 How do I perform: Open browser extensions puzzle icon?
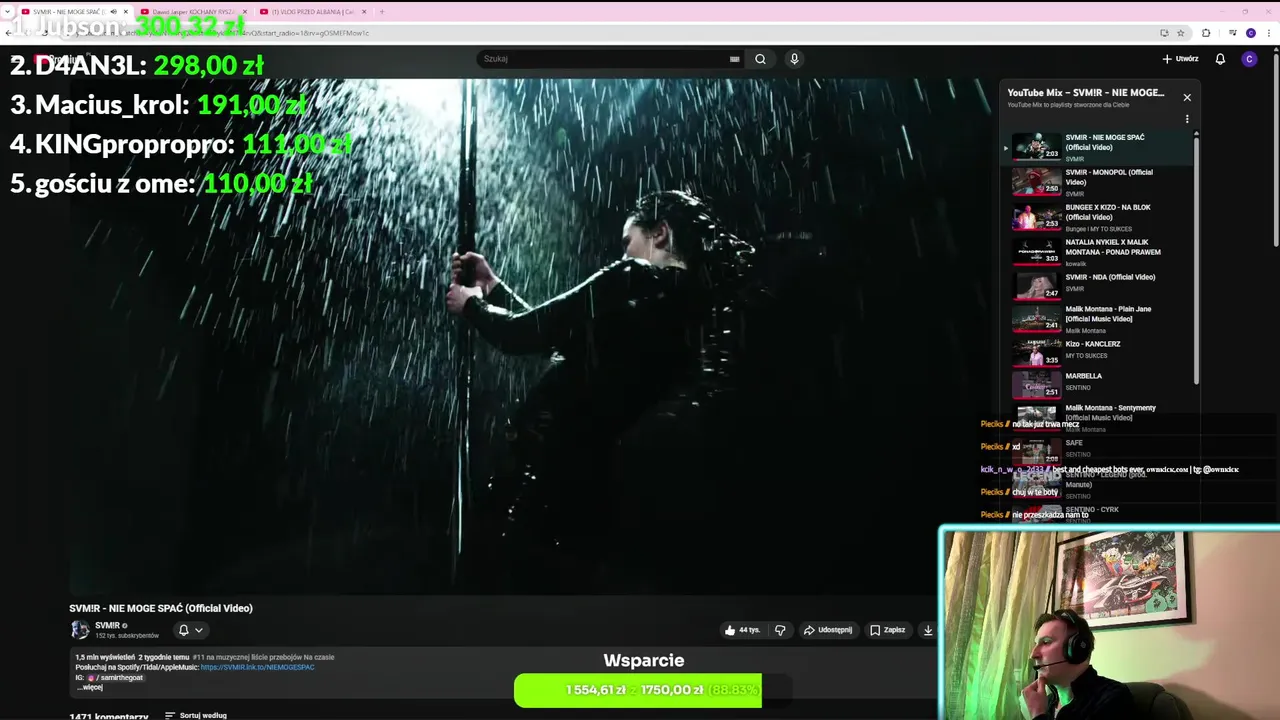point(1206,33)
